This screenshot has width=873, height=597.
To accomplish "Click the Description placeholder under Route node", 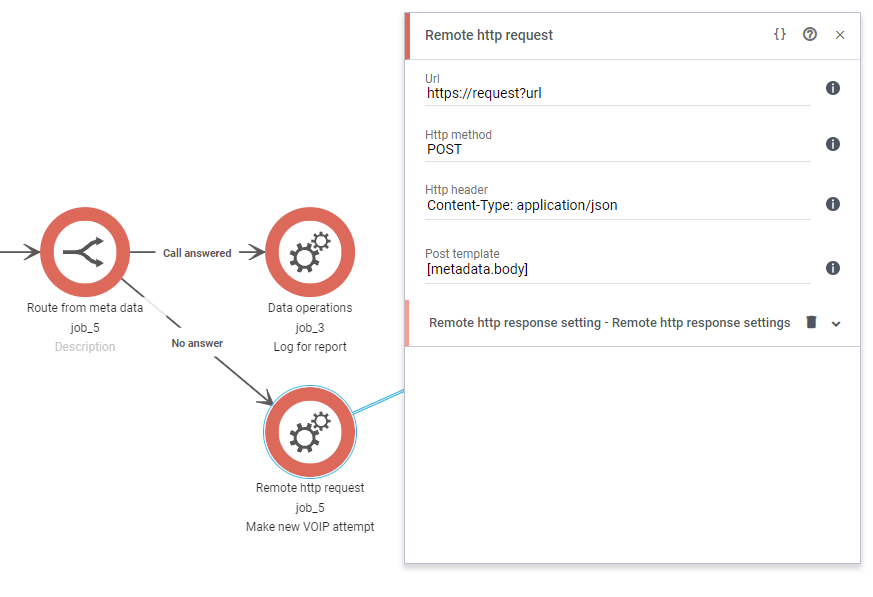I will (x=85, y=347).
